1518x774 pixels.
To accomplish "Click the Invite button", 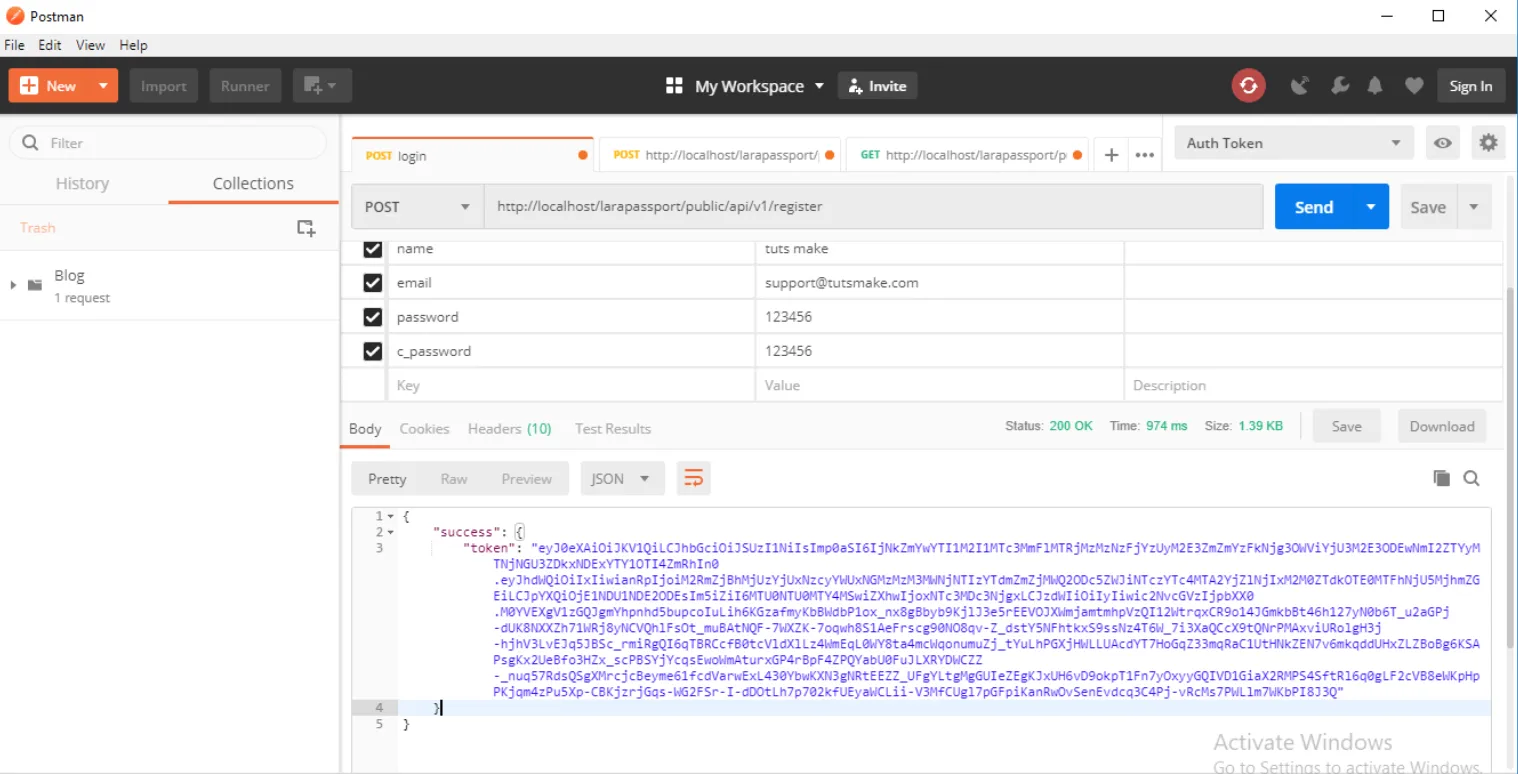I will pos(877,86).
